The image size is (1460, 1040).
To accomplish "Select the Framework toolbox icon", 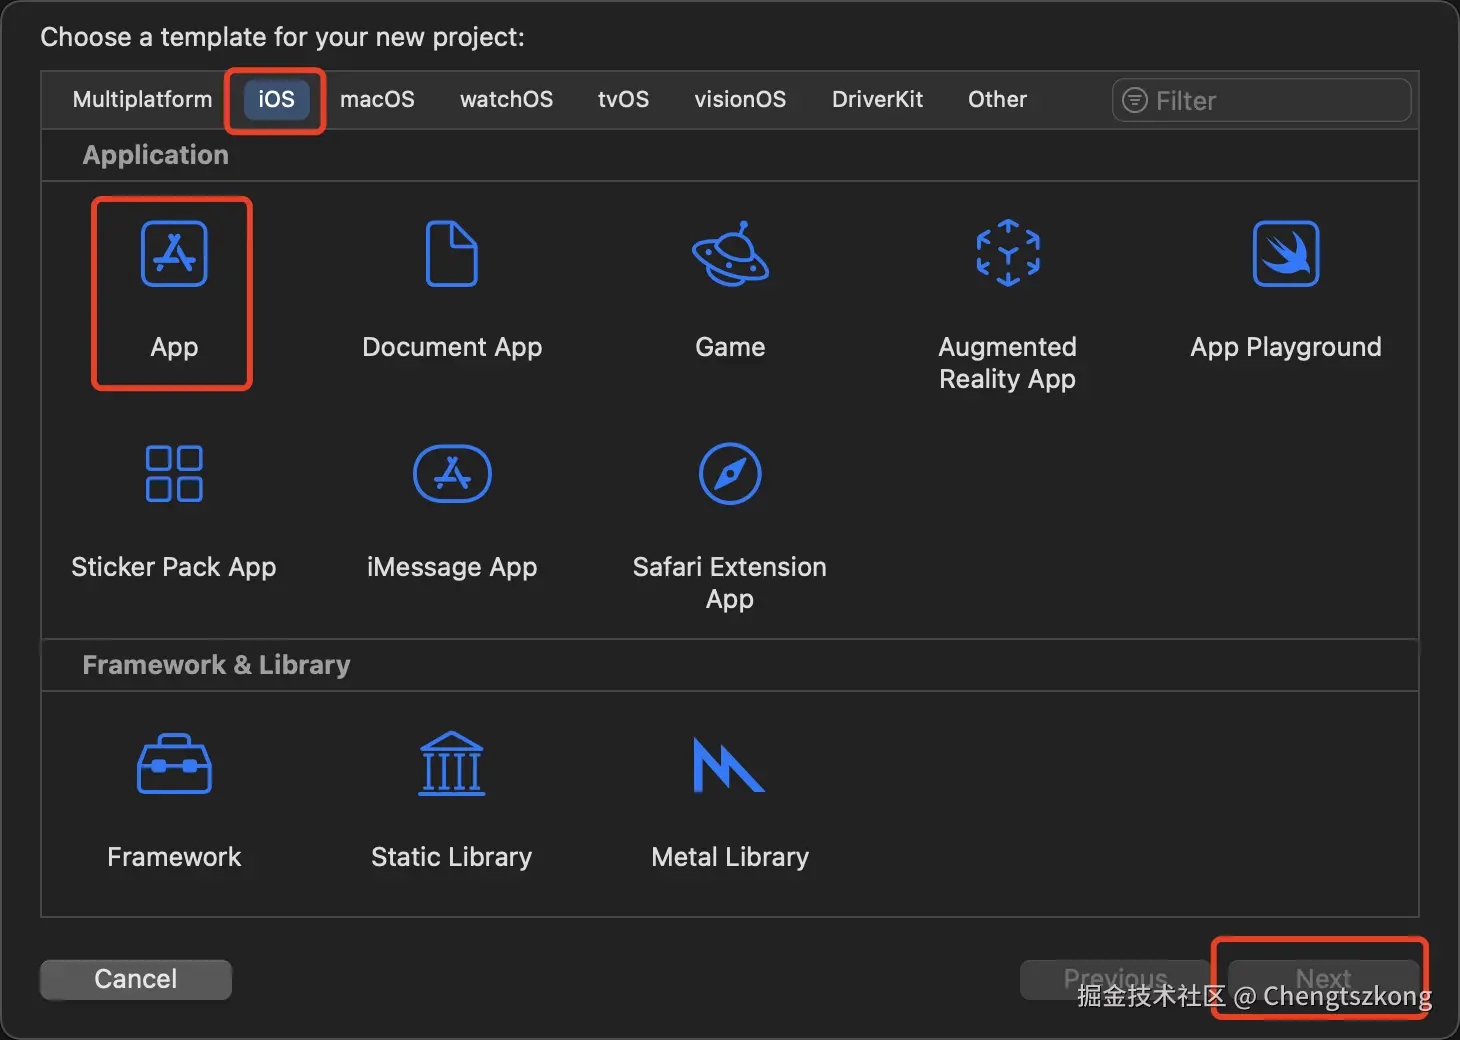I will click(174, 764).
